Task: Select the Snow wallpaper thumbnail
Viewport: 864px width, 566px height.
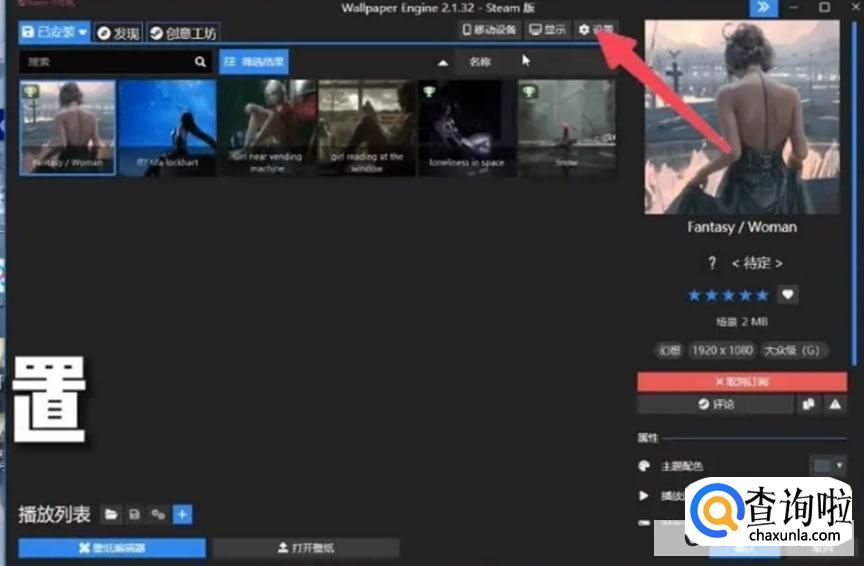Action: [566, 127]
